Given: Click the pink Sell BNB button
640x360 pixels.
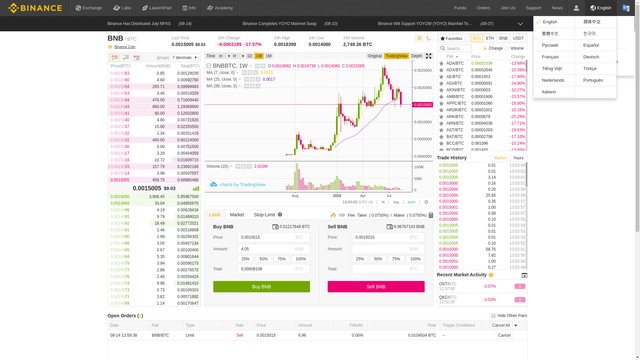Looking at the screenshot, I should tap(376, 287).
